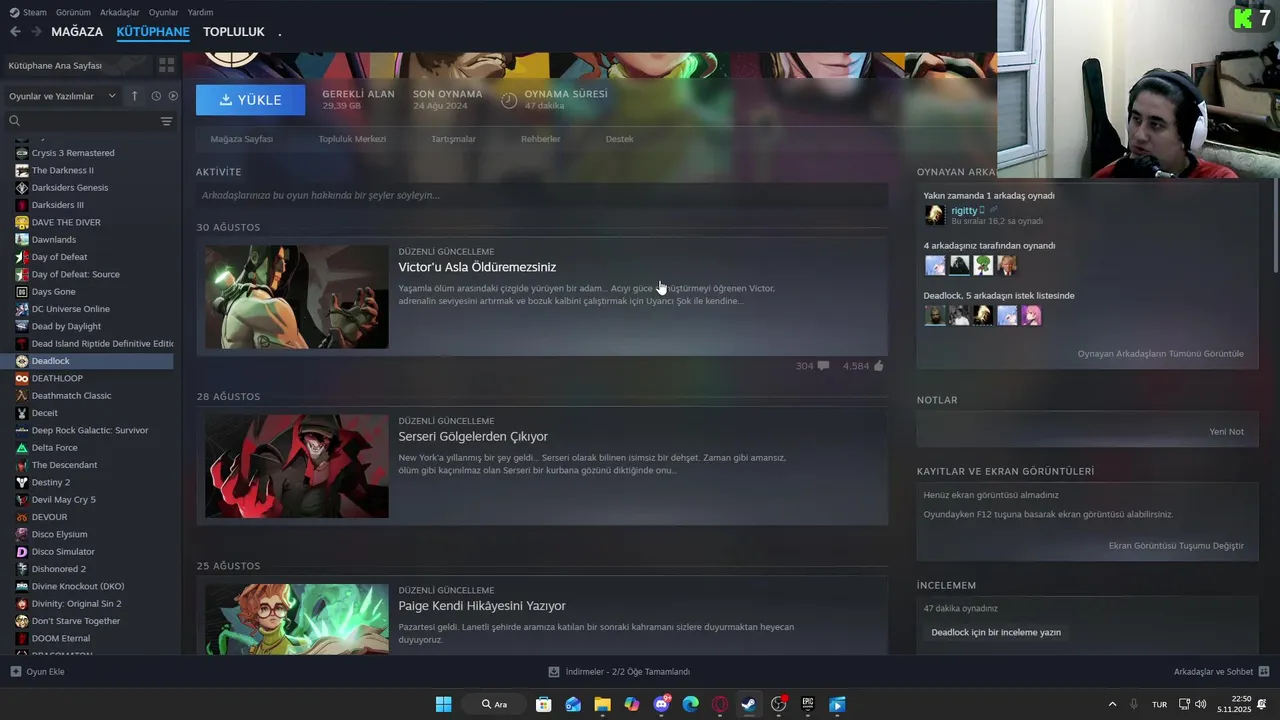1280x720 pixels.
Task: Open the Windows Start button
Action: coord(443,704)
